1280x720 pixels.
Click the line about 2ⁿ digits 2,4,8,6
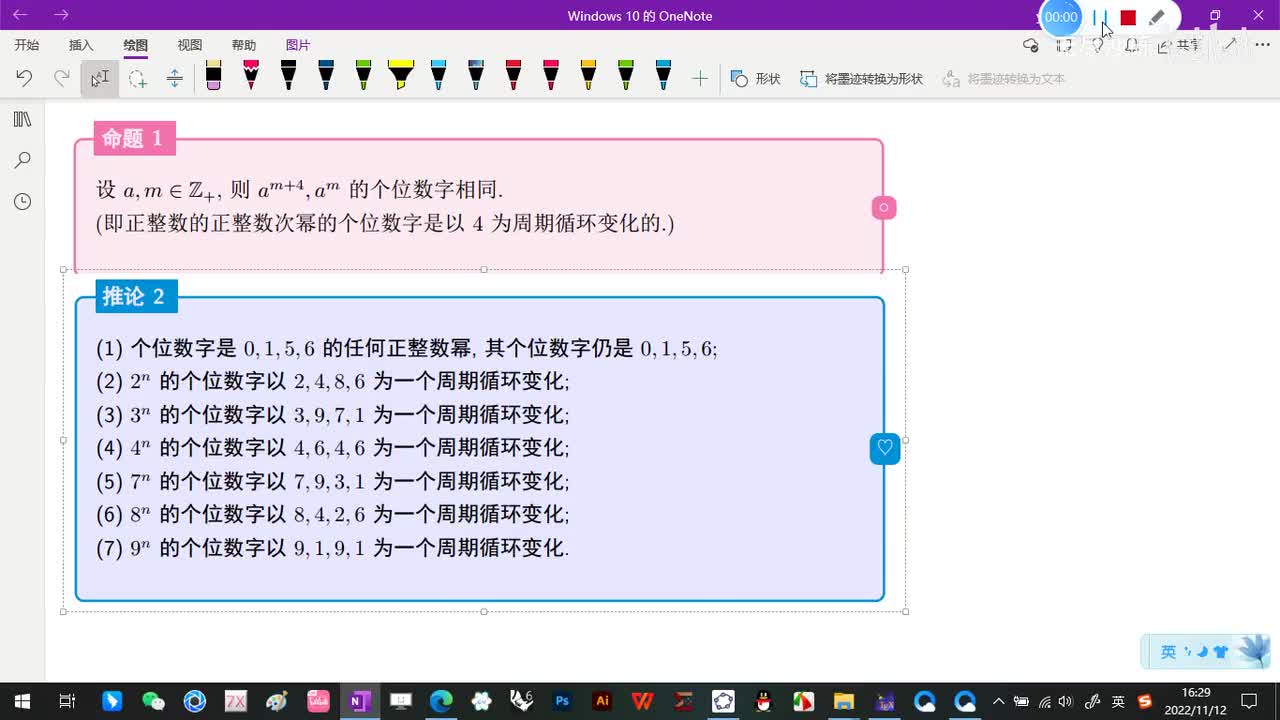(x=333, y=382)
